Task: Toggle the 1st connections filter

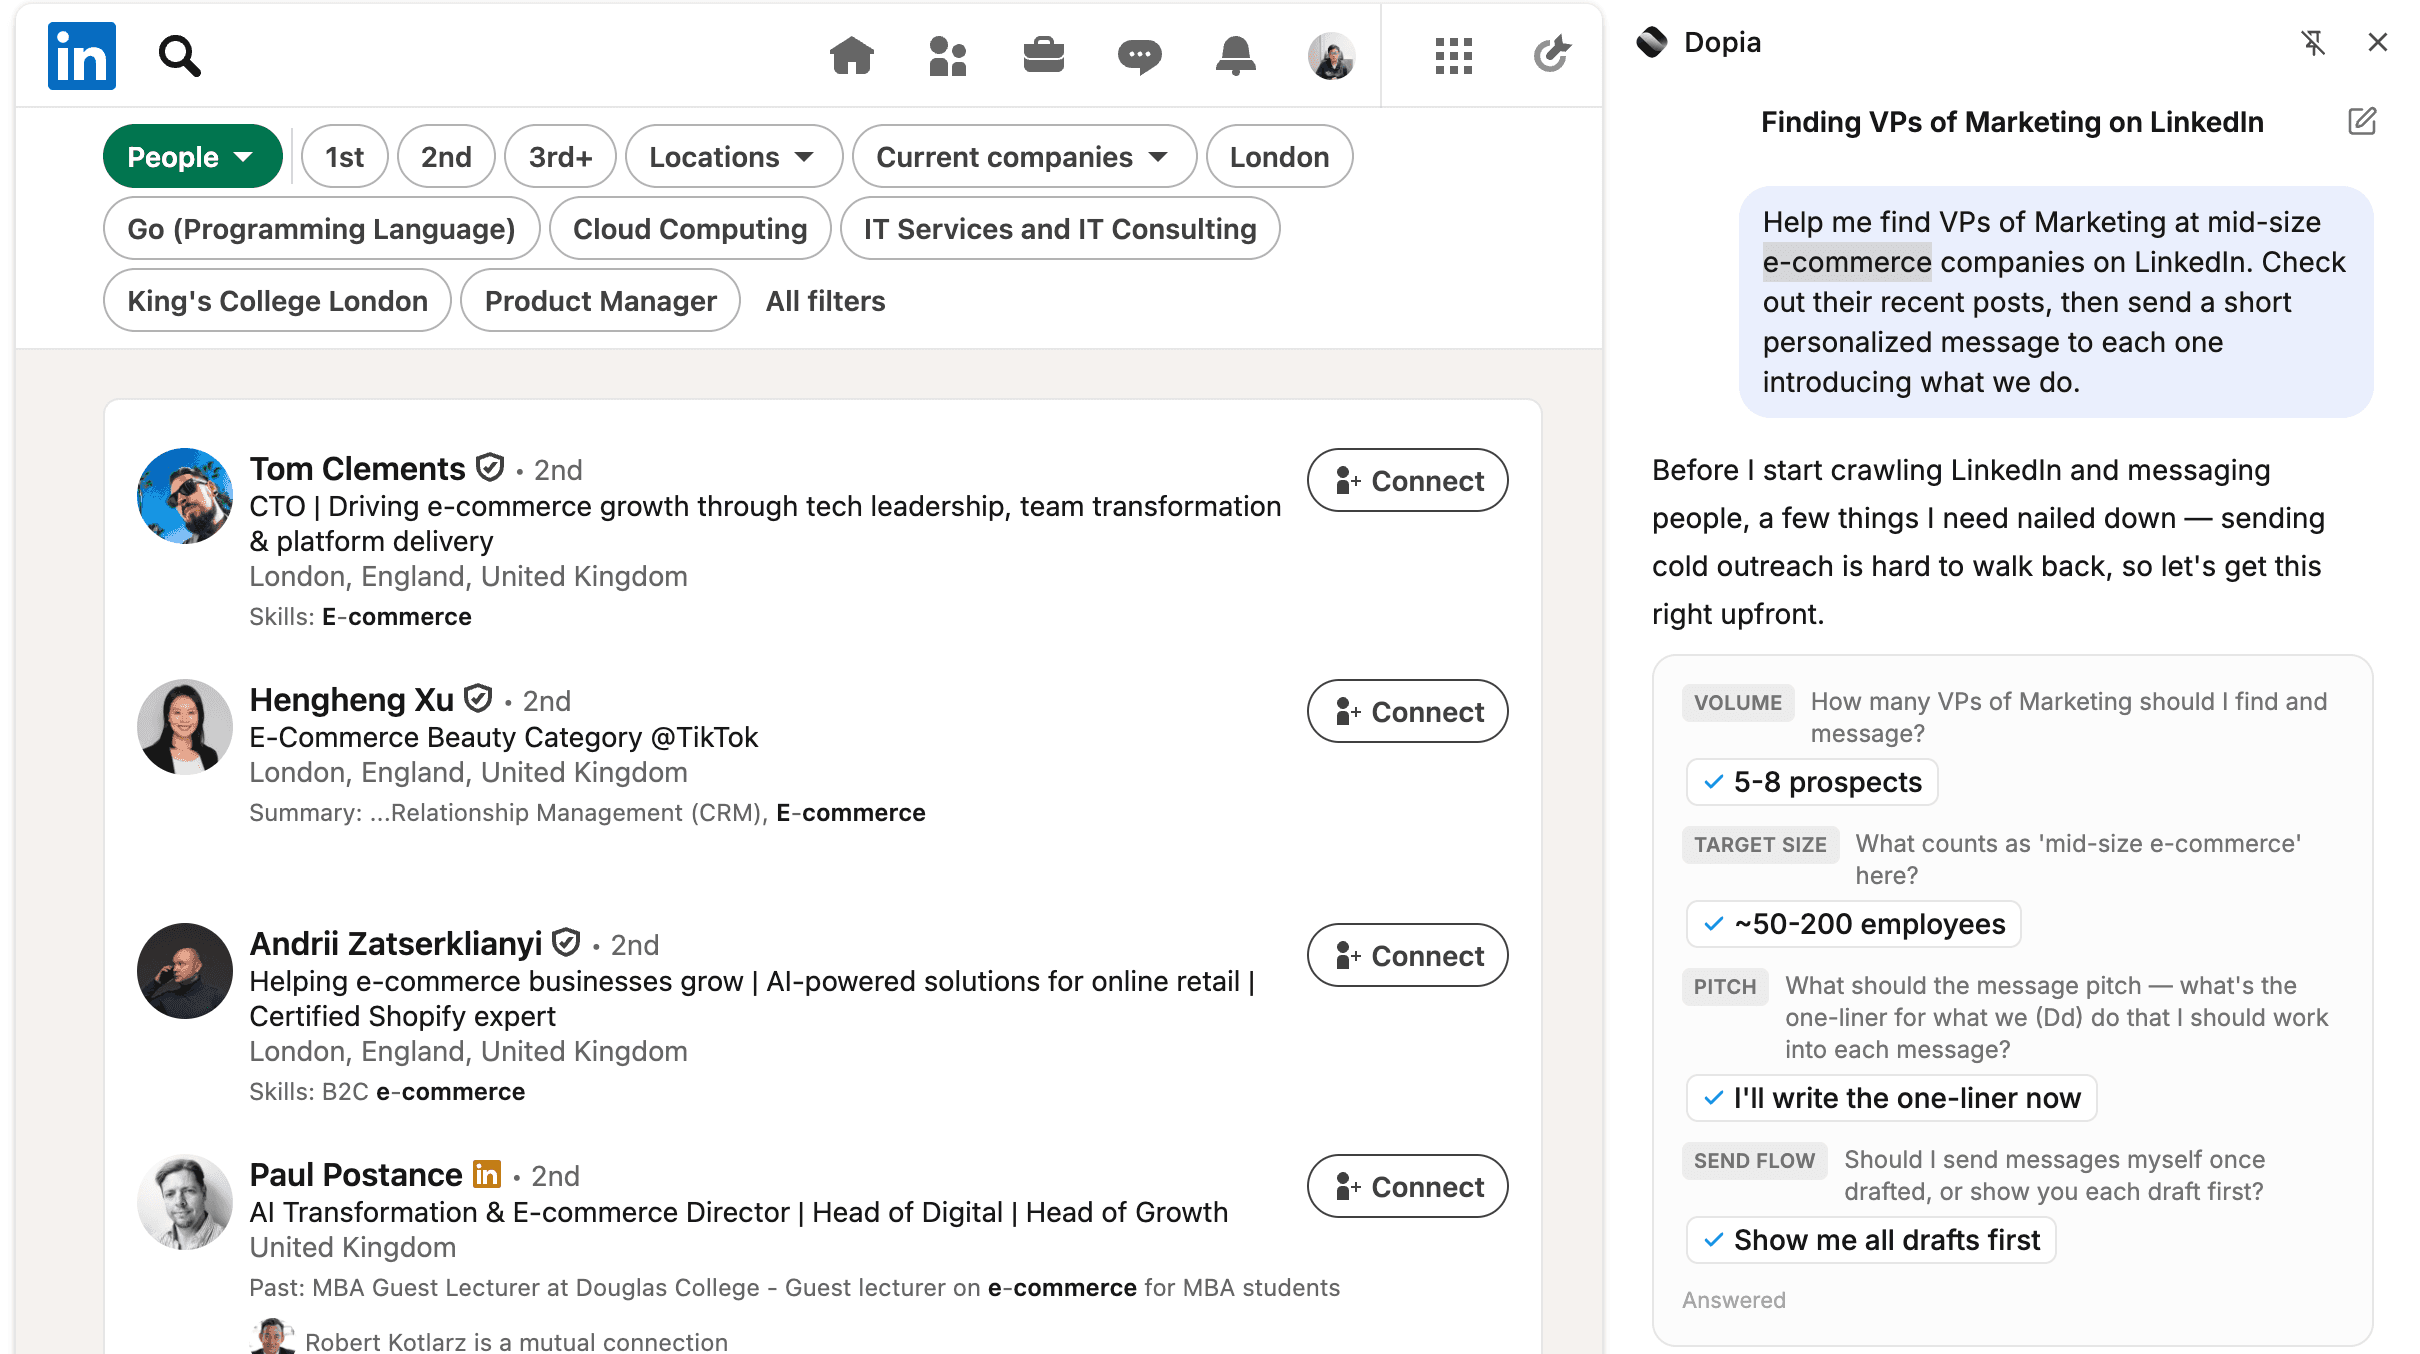Action: pyautogui.click(x=345, y=157)
